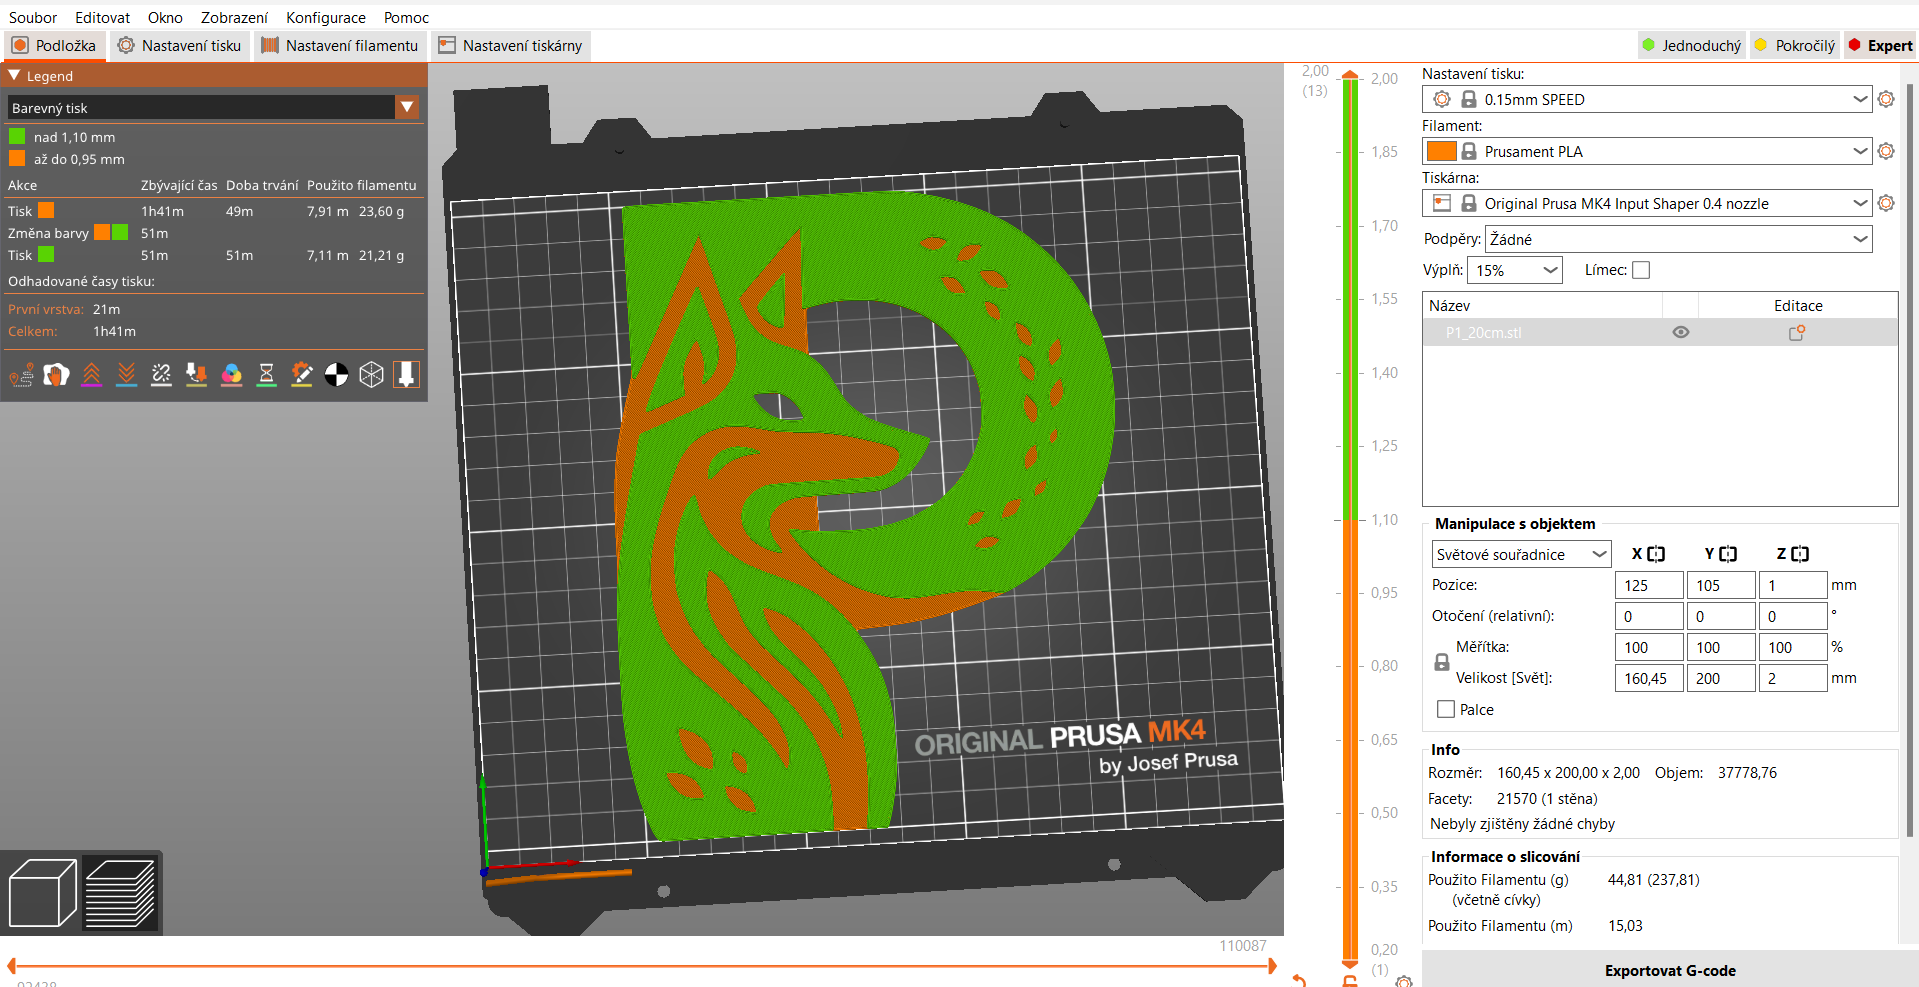Click the Exportovat G-code button
The height and width of the screenshot is (987, 1919).
(x=1669, y=970)
